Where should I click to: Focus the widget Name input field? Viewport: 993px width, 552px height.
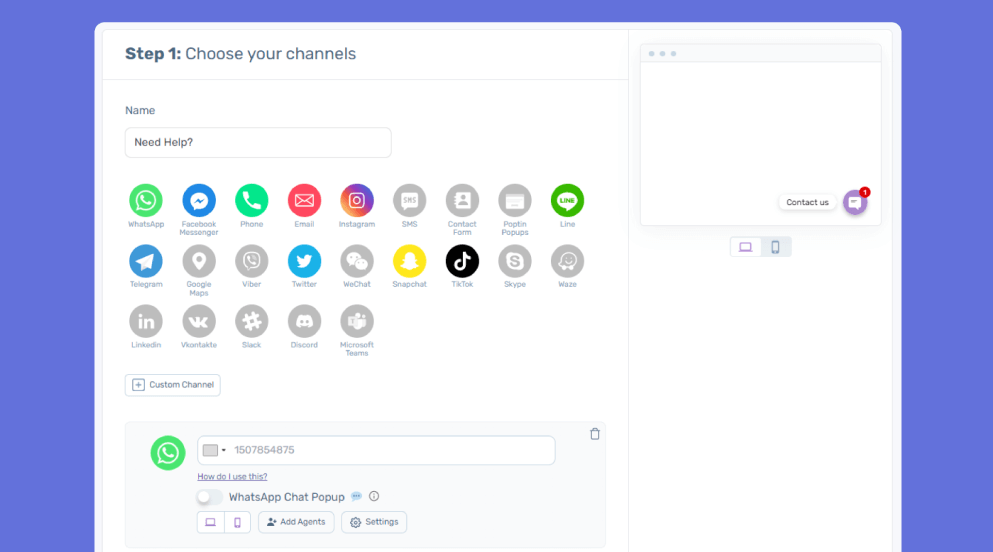pyautogui.click(x=258, y=143)
